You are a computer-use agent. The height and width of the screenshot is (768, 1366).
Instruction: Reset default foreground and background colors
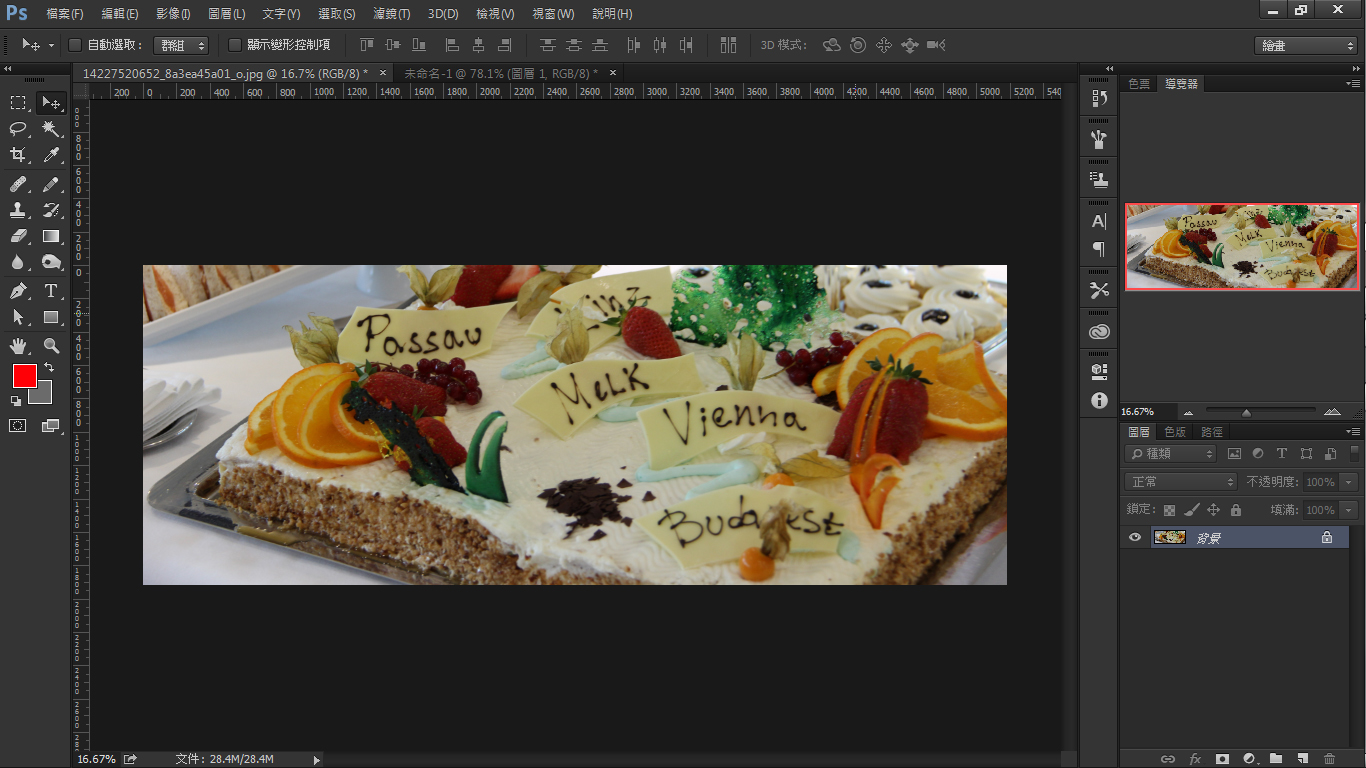point(16,401)
